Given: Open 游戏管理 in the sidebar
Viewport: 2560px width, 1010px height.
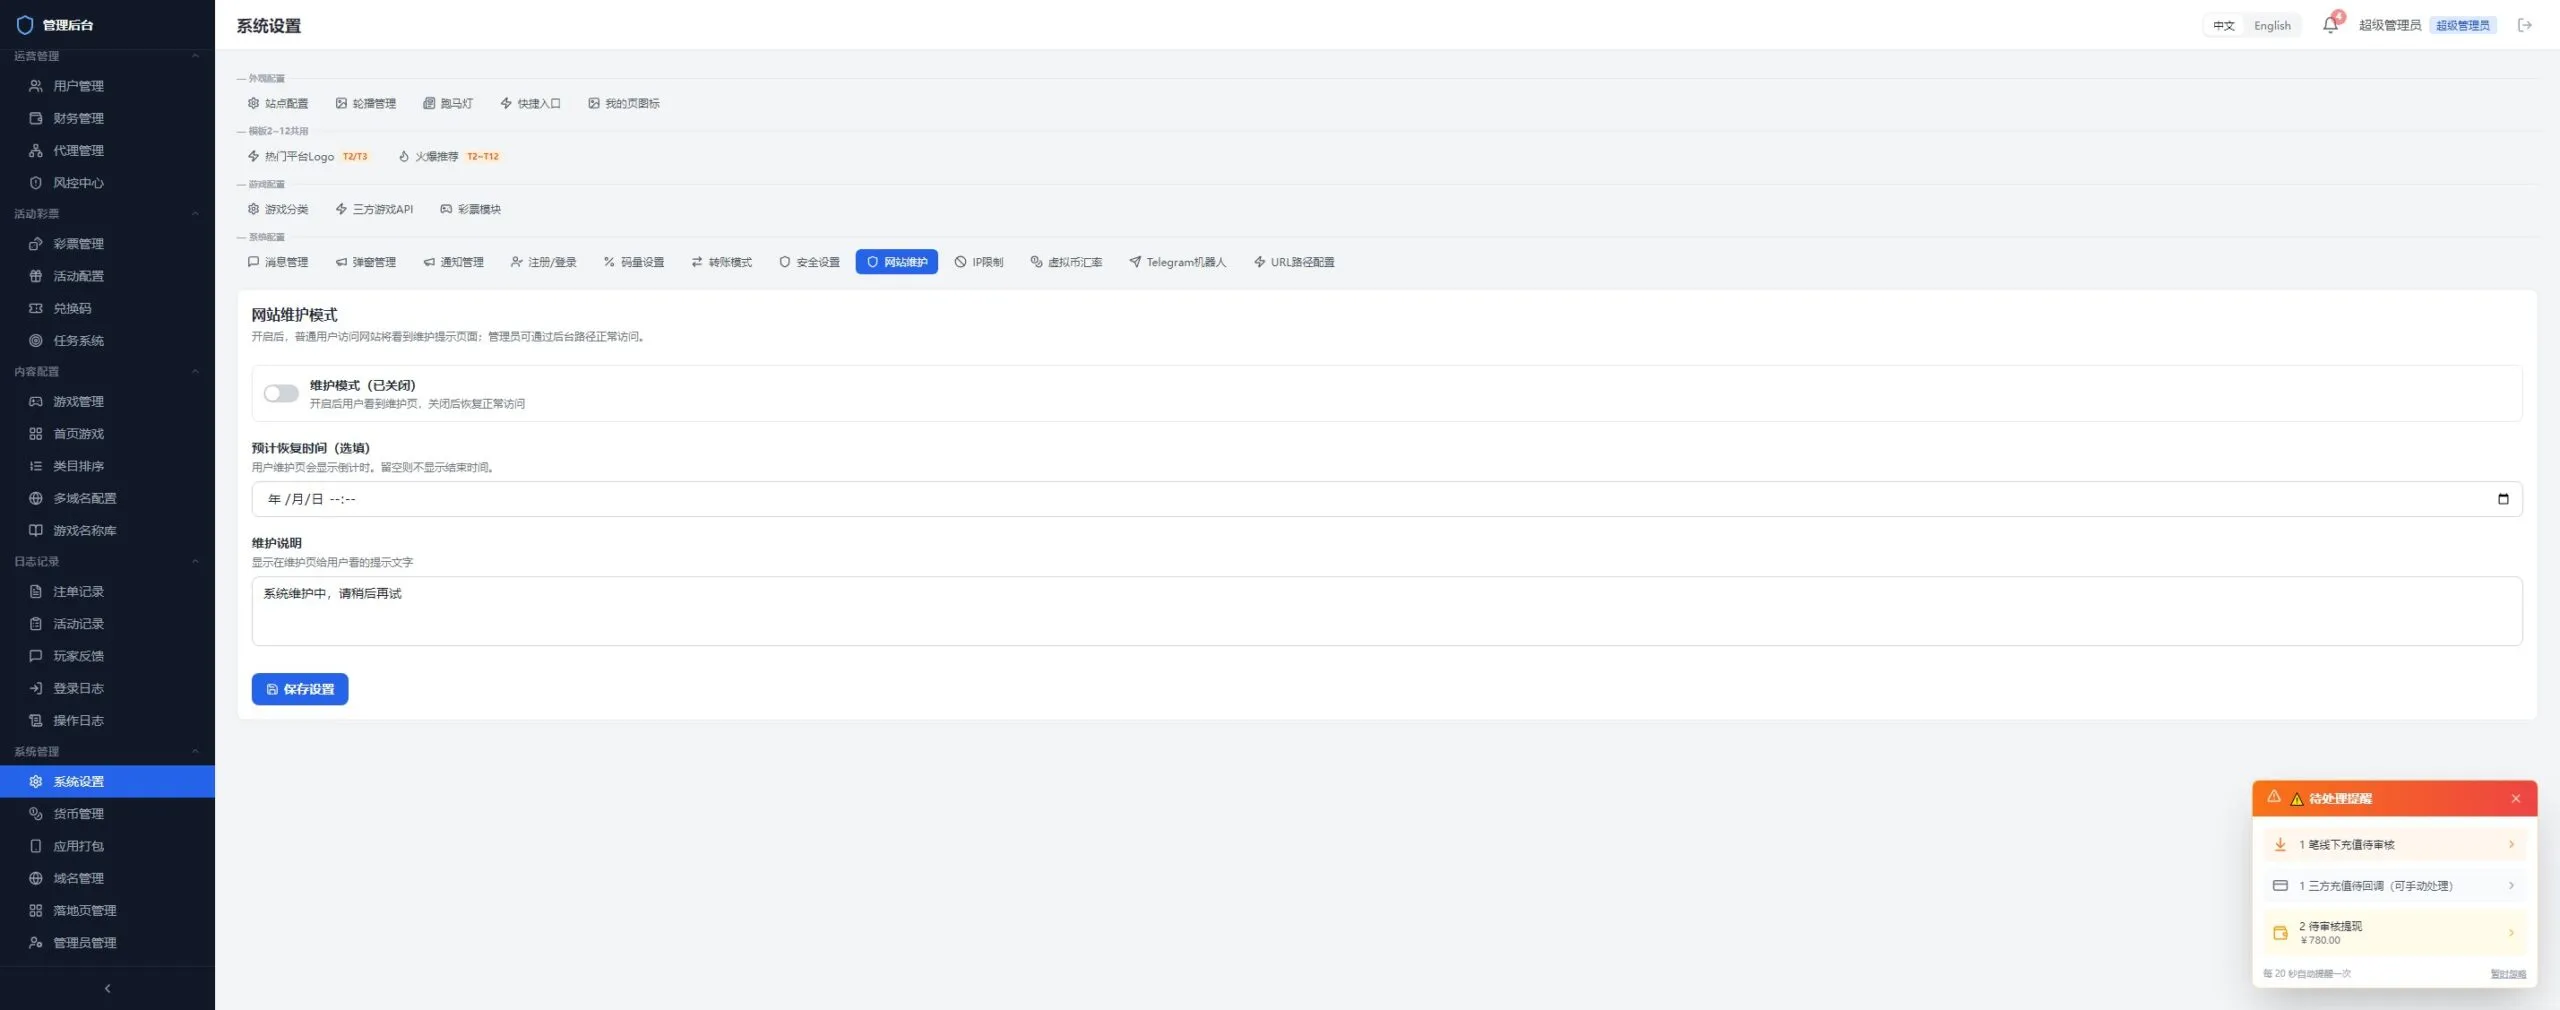Looking at the screenshot, I should (x=107, y=401).
